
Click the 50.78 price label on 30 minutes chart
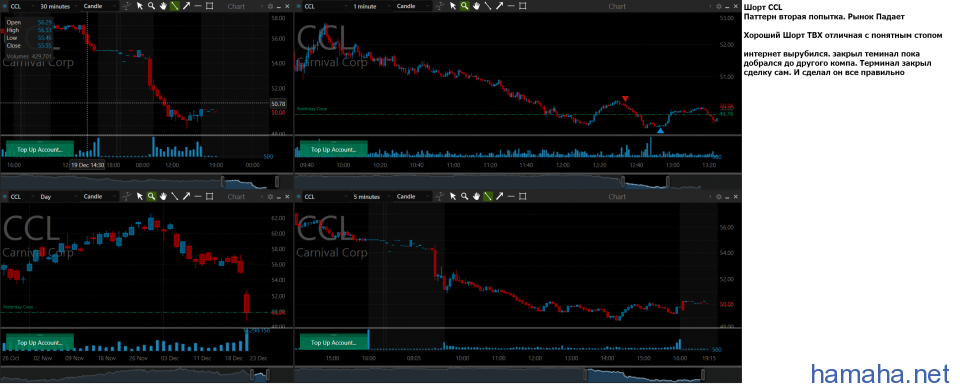(x=279, y=103)
